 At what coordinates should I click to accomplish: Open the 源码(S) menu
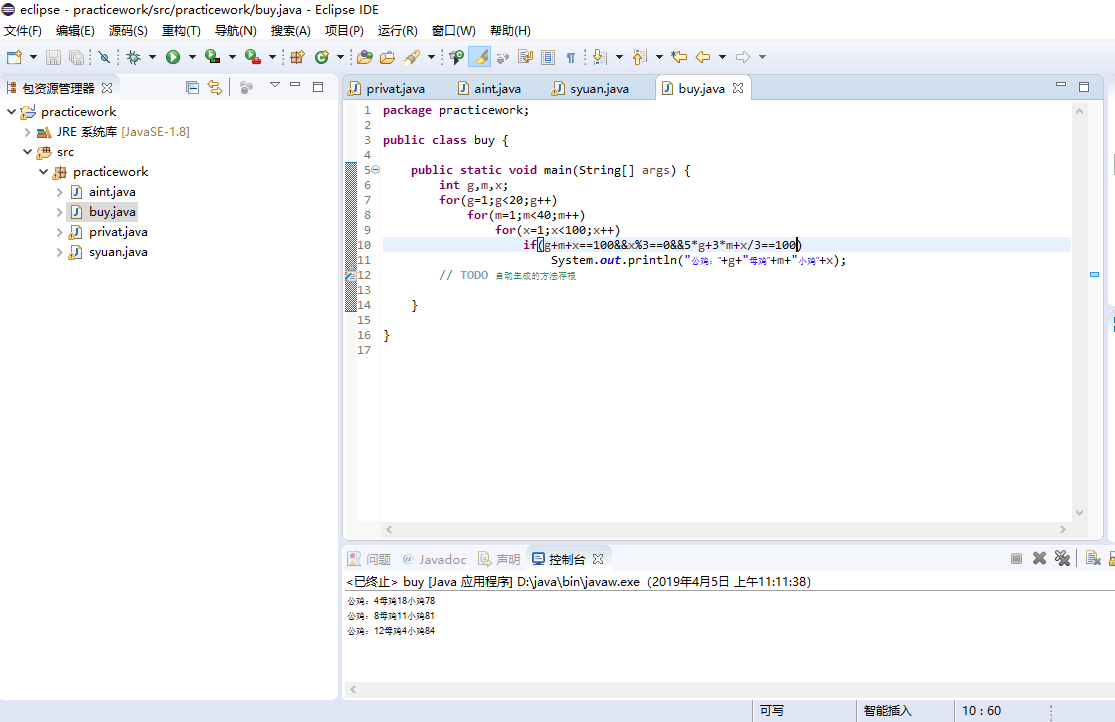128,31
